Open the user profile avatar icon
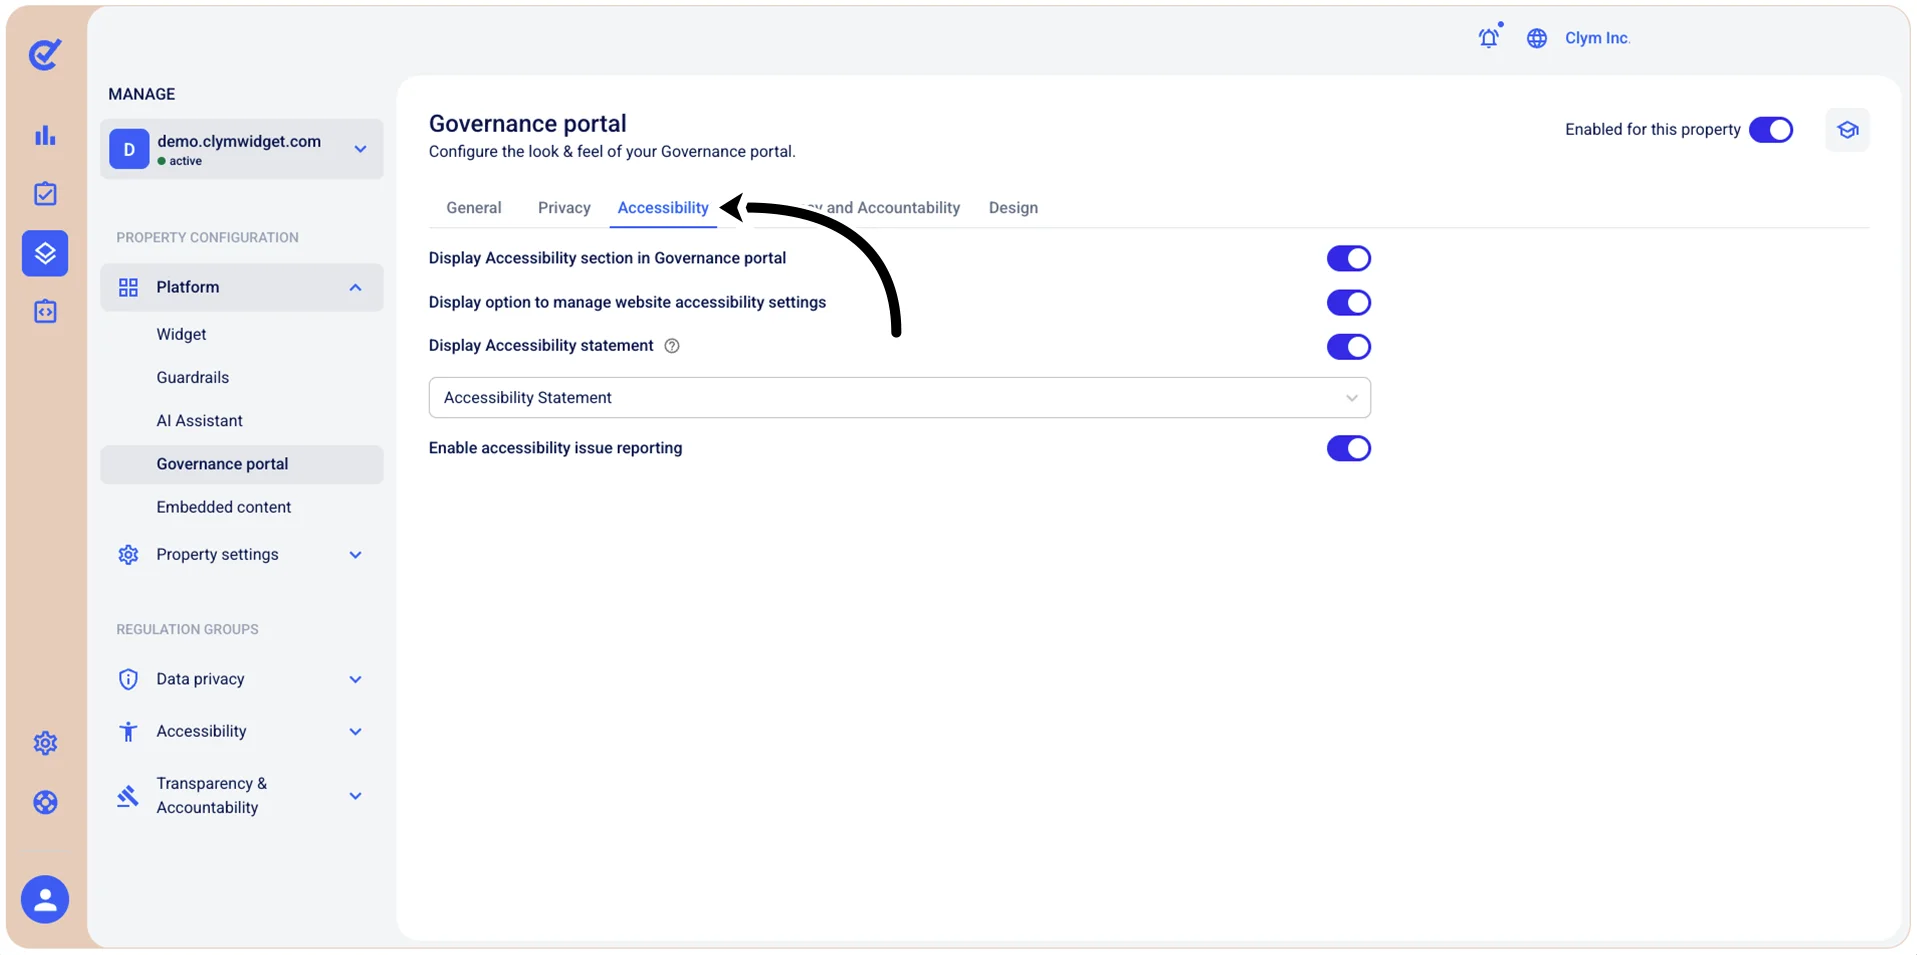Screen dimensions: 1917x955 point(45,900)
